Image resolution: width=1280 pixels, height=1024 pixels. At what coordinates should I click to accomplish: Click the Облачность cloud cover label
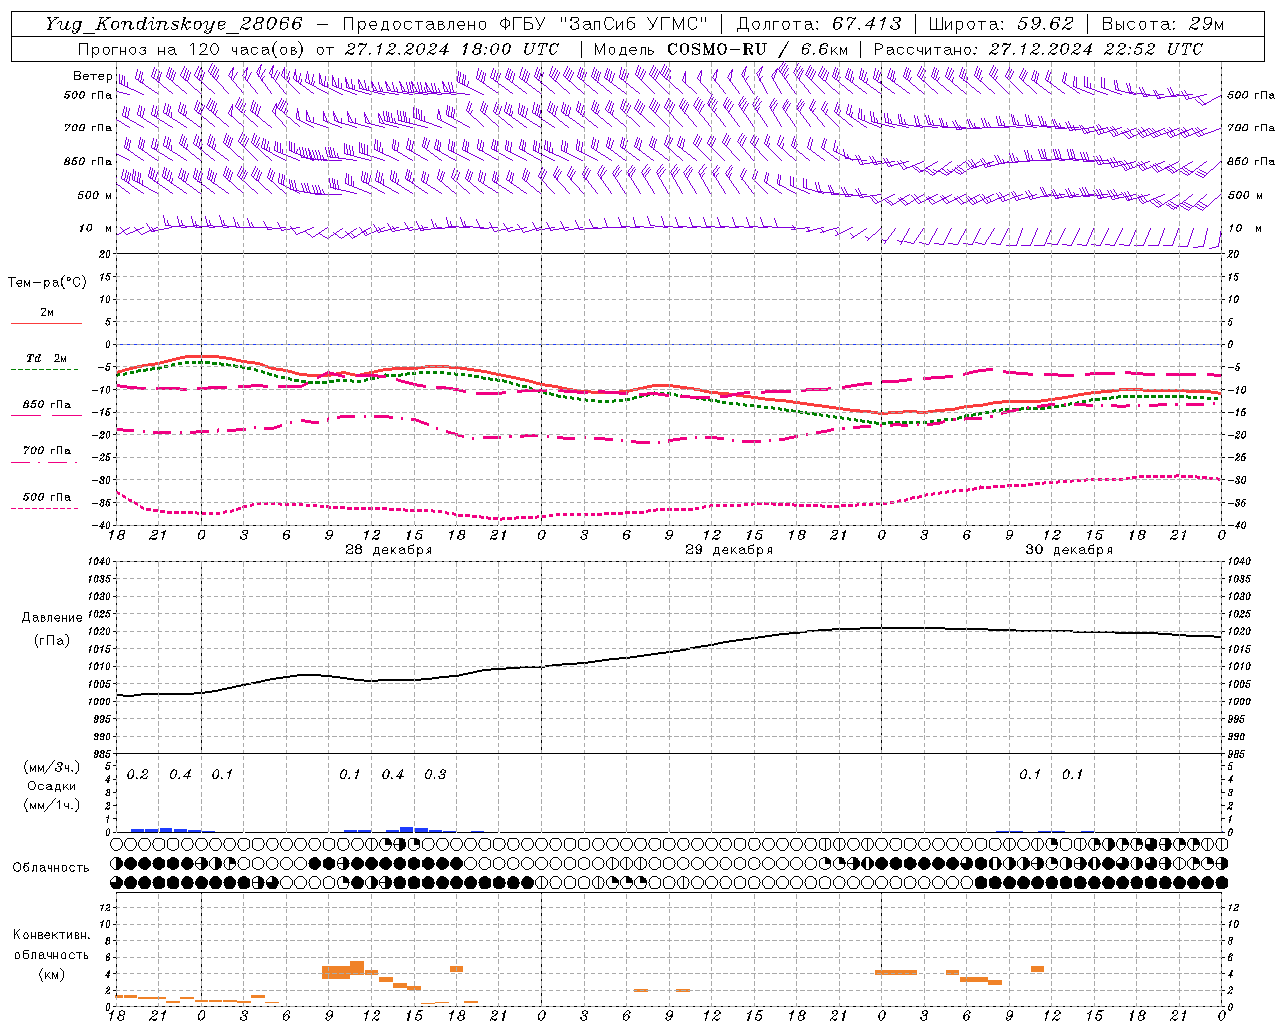tap(51, 868)
